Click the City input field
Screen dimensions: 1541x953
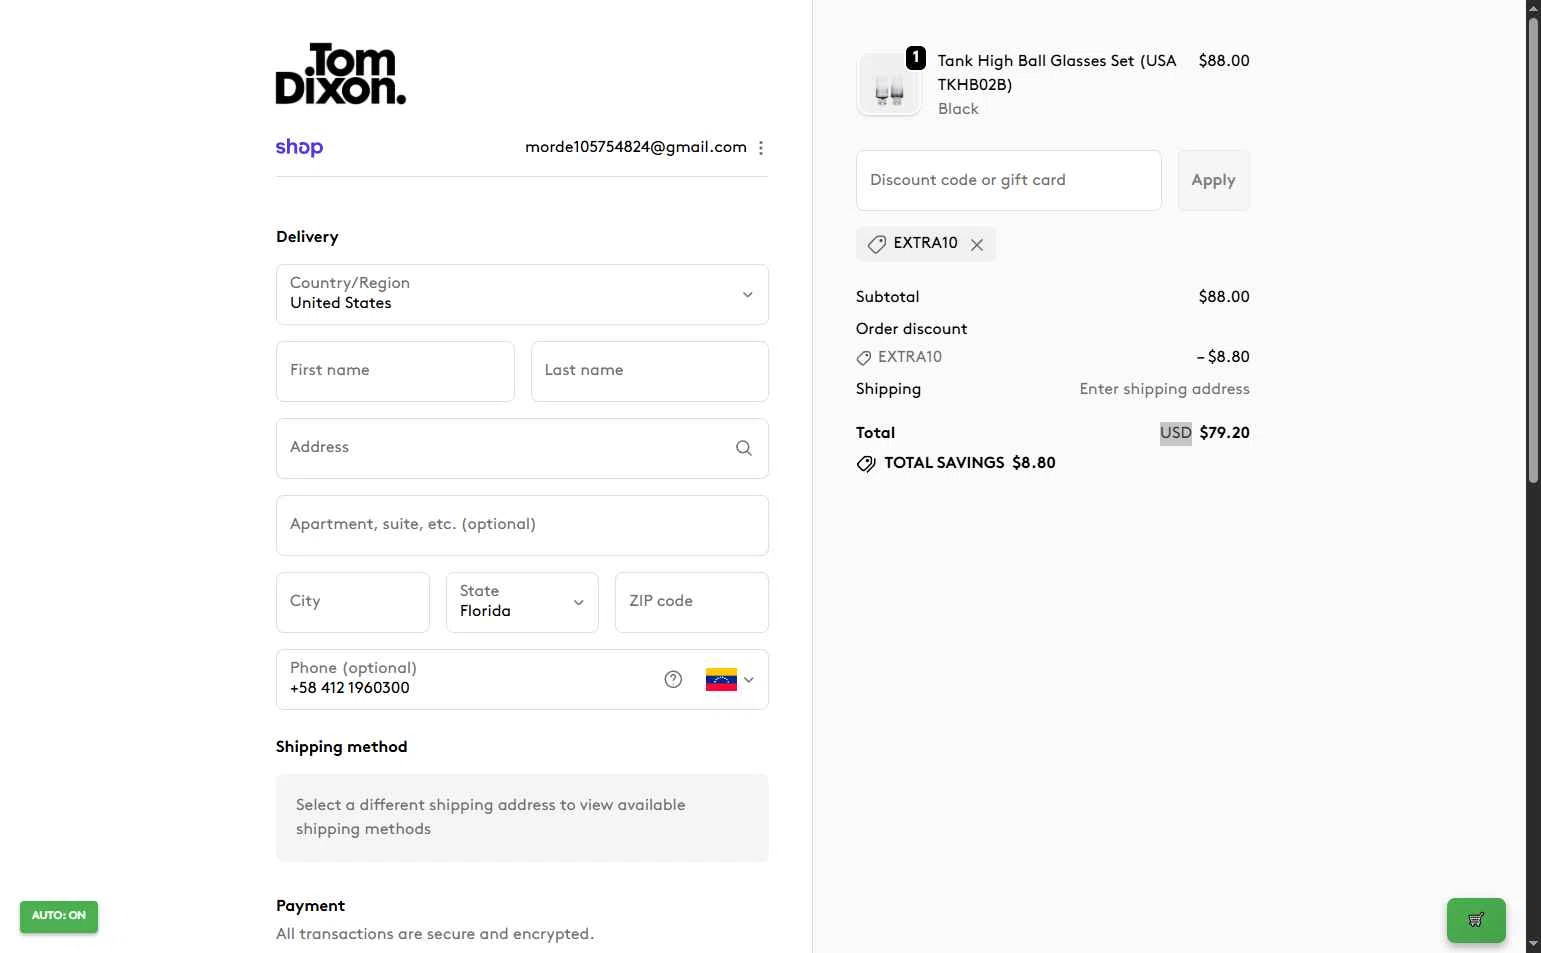(x=353, y=602)
